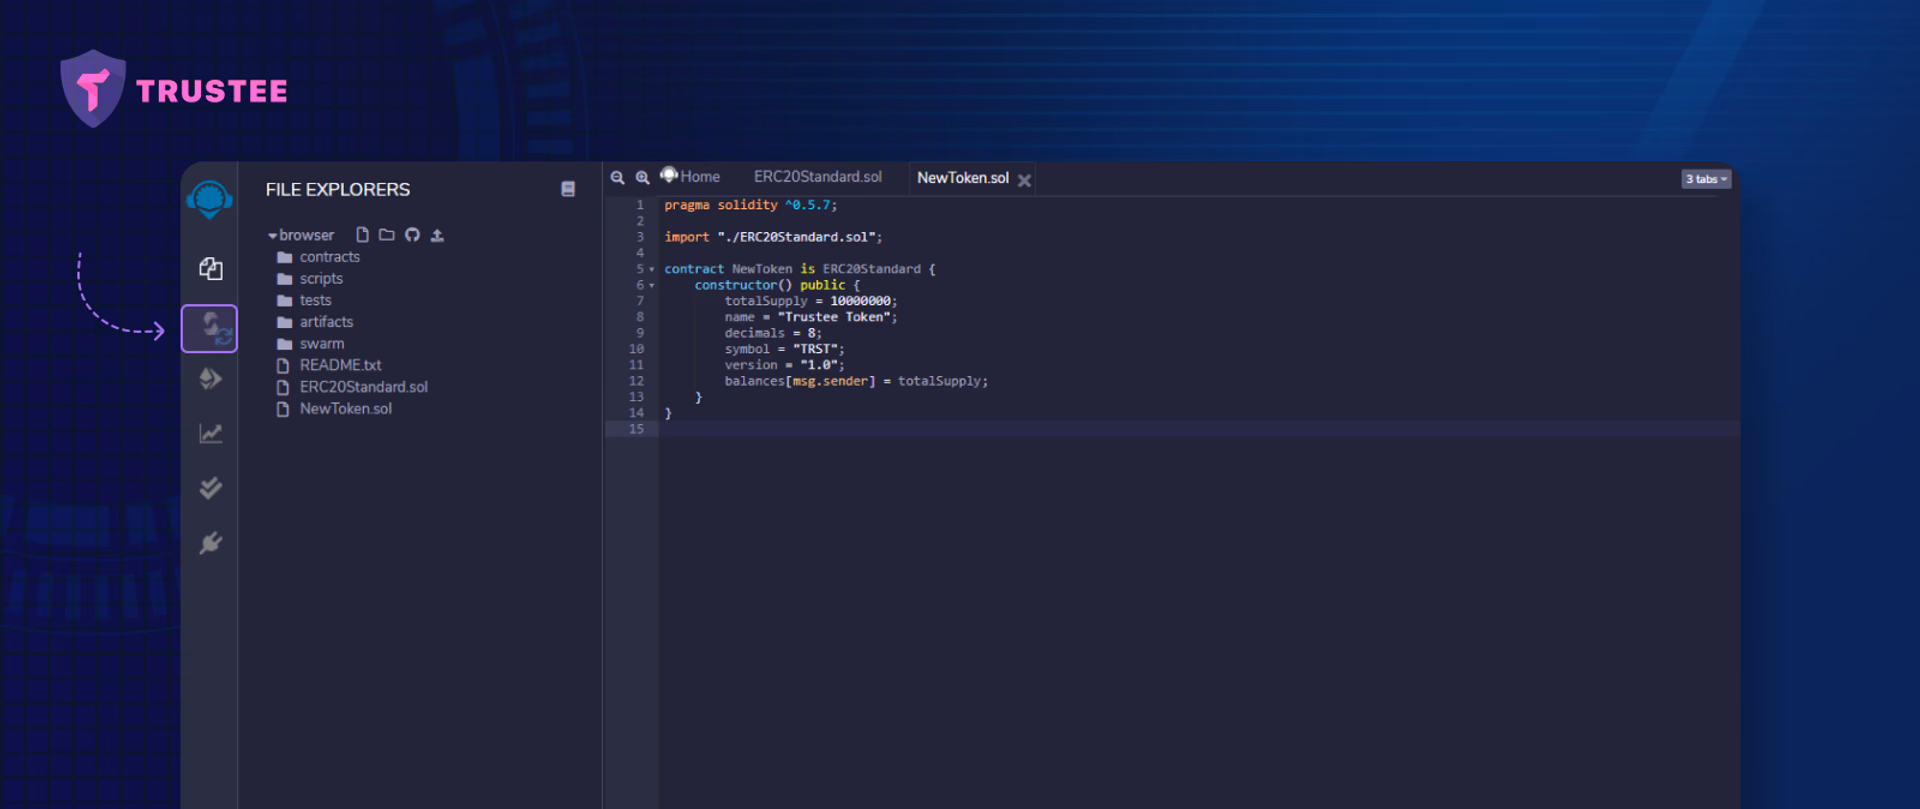Publish to GitHub gist icon
Viewport: 1920px width, 809px height.
pyautogui.click(x=412, y=235)
